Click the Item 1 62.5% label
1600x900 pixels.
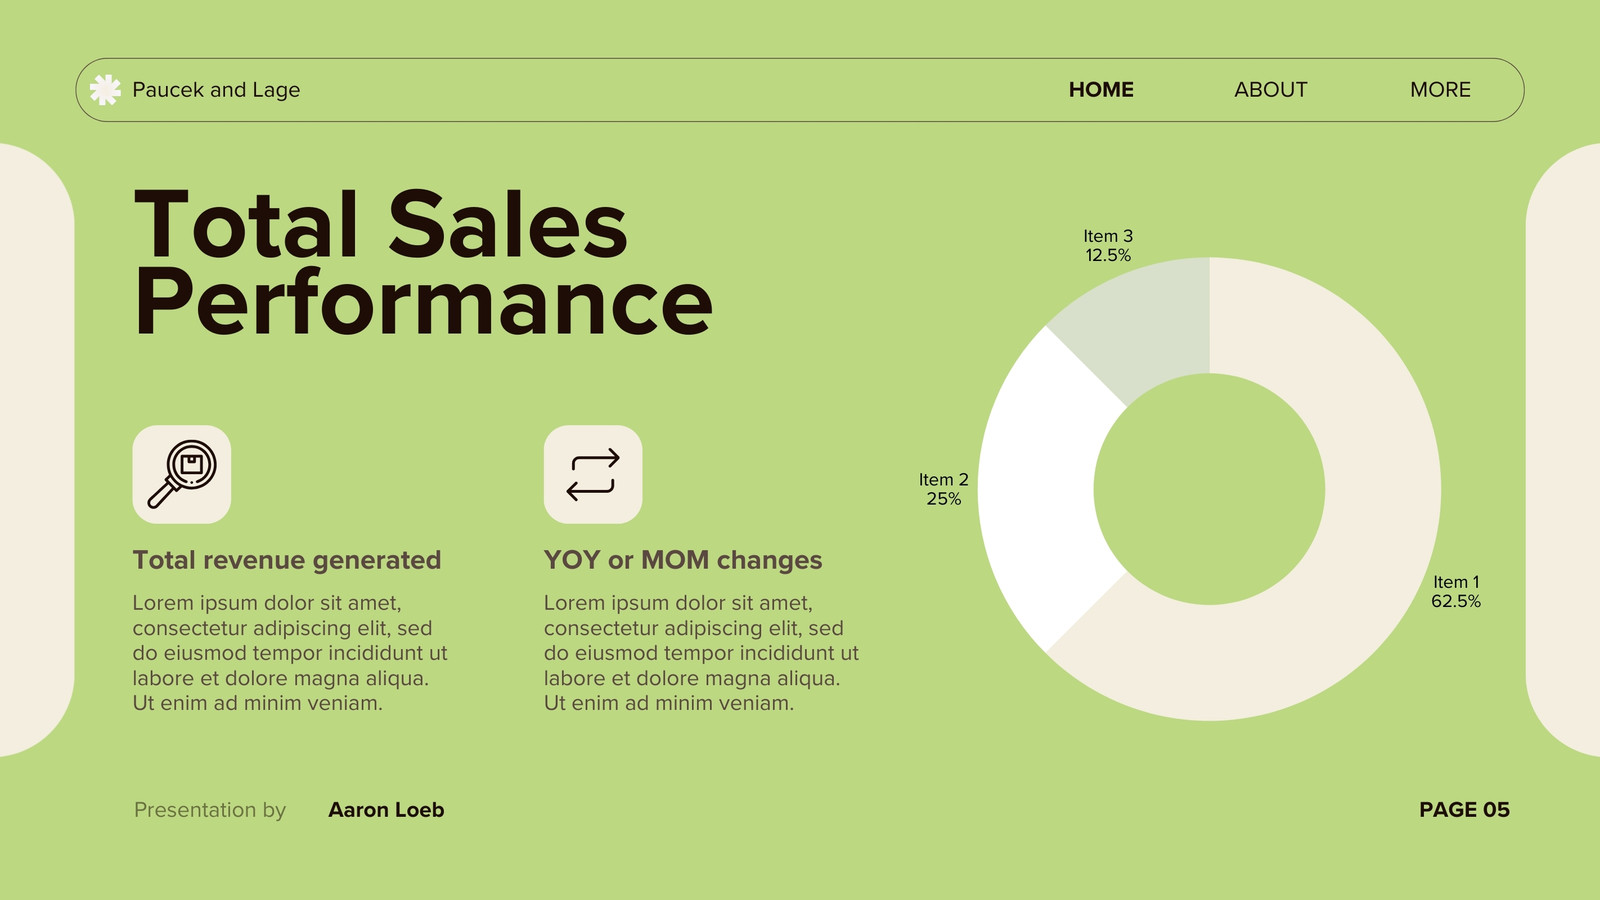click(1456, 591)
